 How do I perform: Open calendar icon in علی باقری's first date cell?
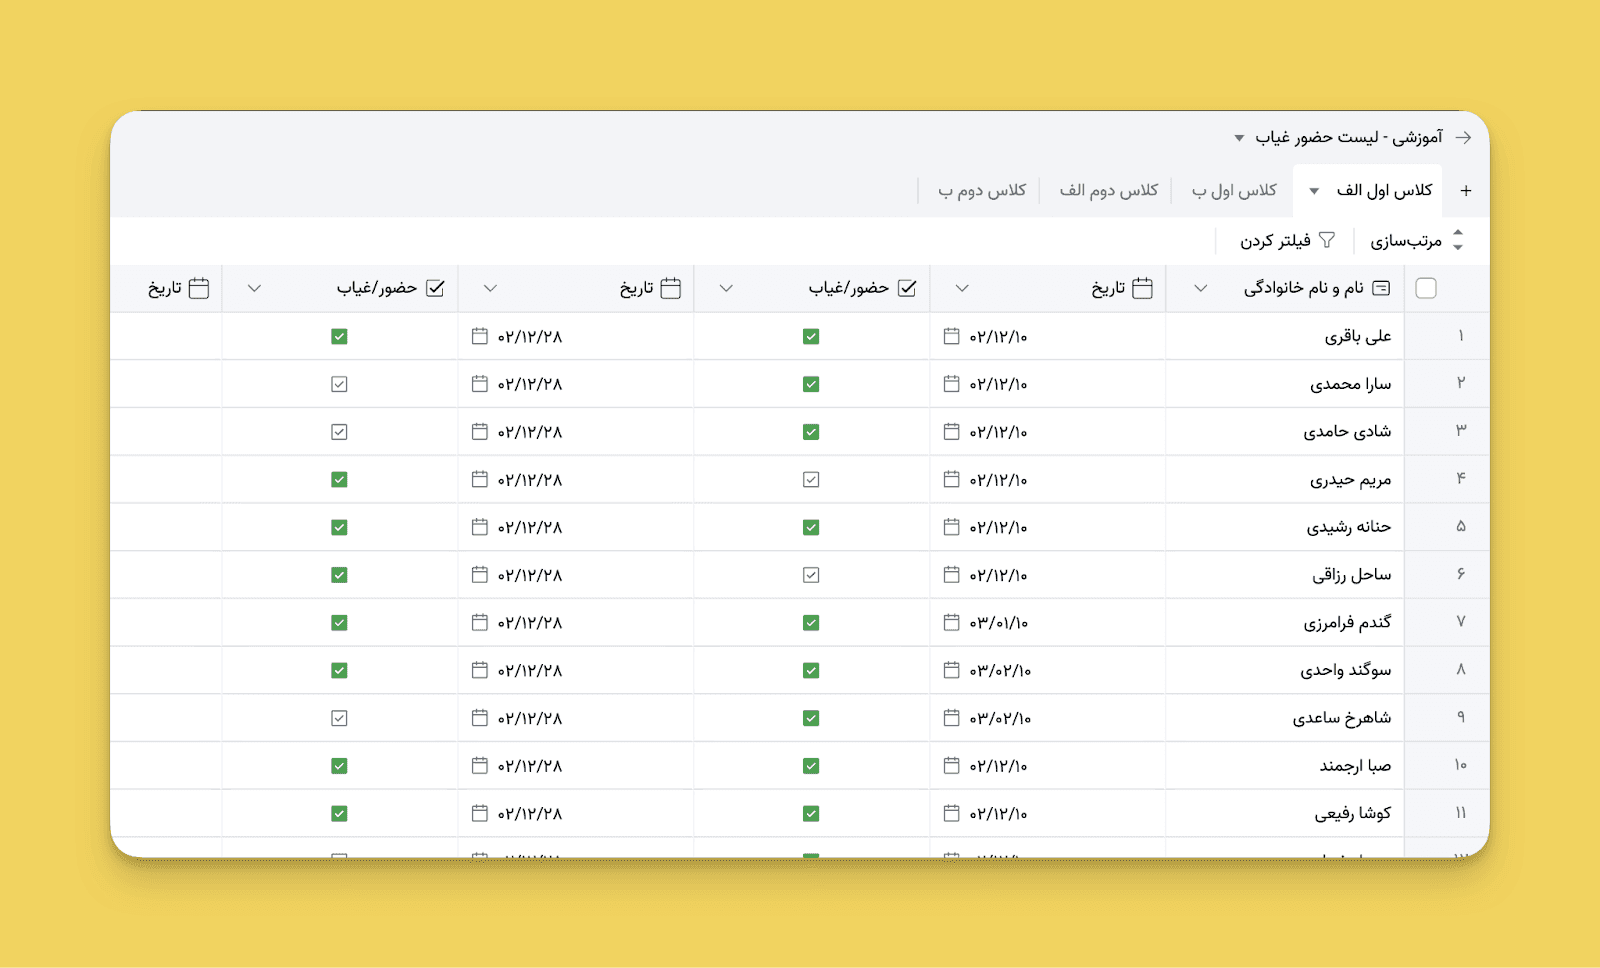(x=951, y=336)
